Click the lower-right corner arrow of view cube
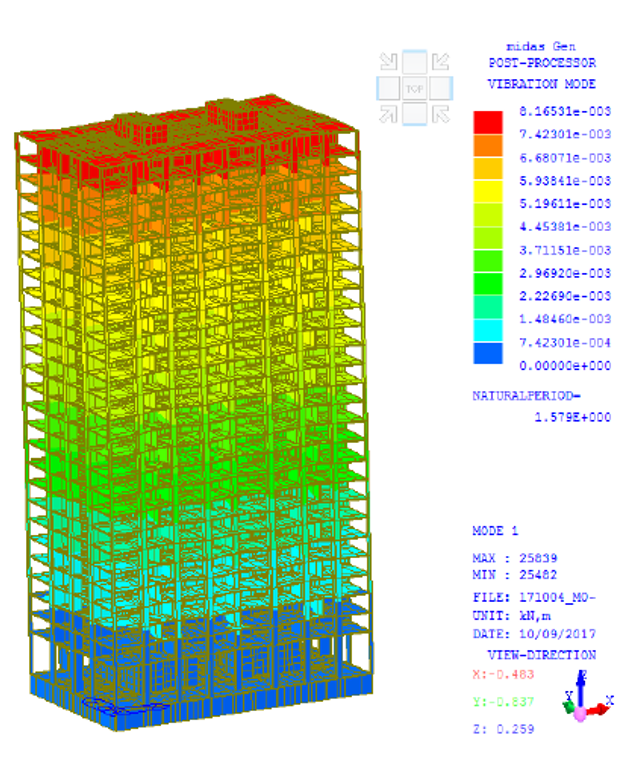 tap(441, 114)
